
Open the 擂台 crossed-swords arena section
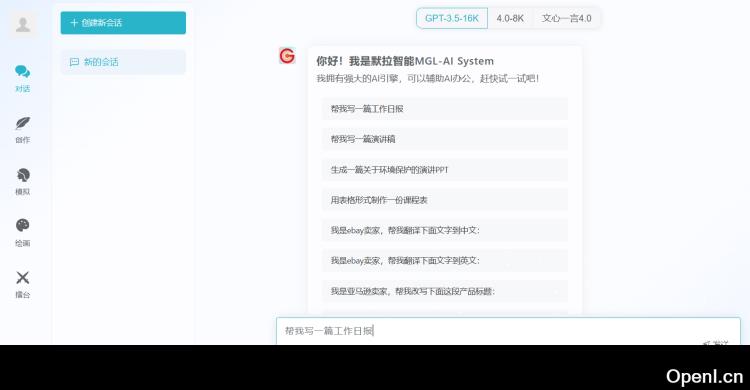click(22, 284)
